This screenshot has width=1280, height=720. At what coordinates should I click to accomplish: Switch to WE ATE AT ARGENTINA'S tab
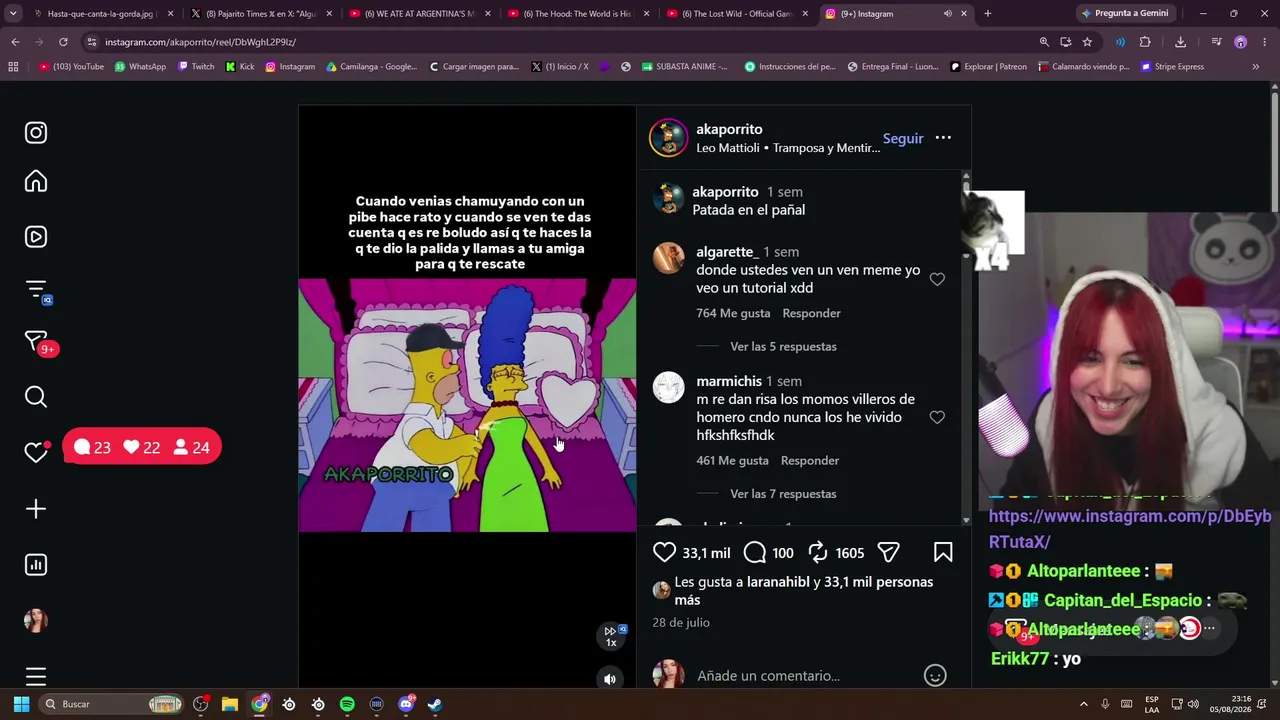click(419, 14)
